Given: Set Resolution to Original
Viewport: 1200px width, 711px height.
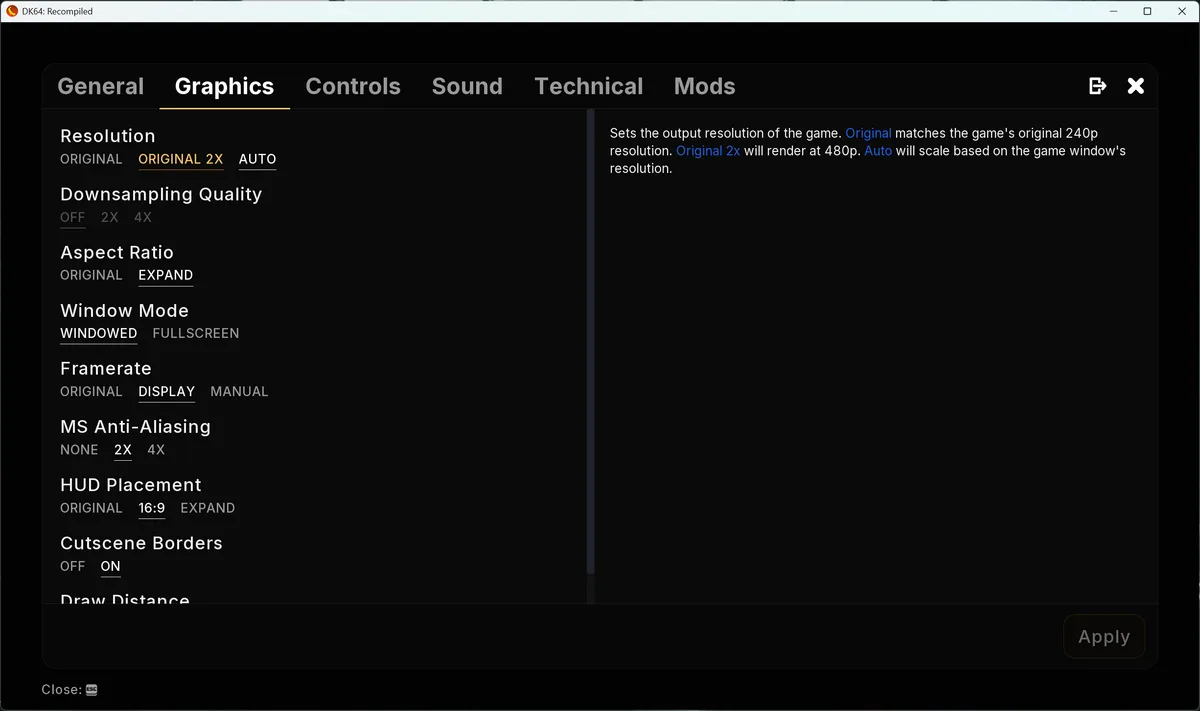Looking at the screenshot, I should pyautogui.click(x=91, y=159).
